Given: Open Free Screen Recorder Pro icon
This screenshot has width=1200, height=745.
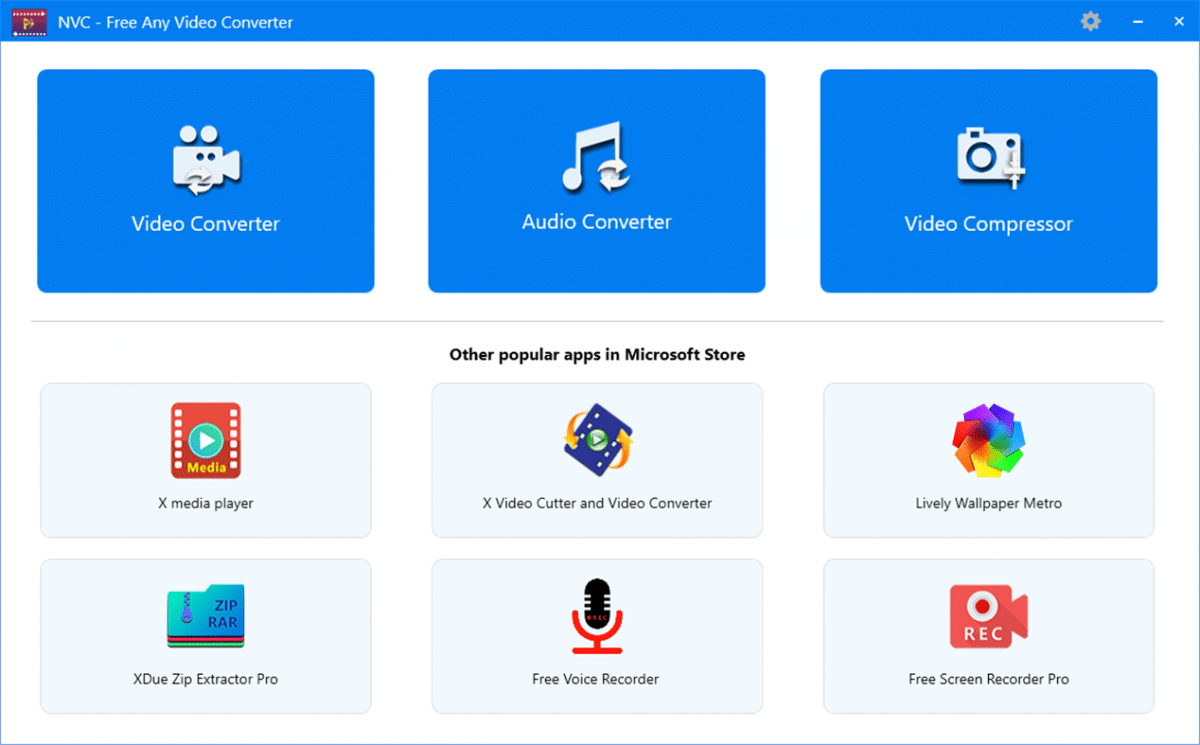Looking at the screenshot, I should pyautogui.click(x=988, y=613).
